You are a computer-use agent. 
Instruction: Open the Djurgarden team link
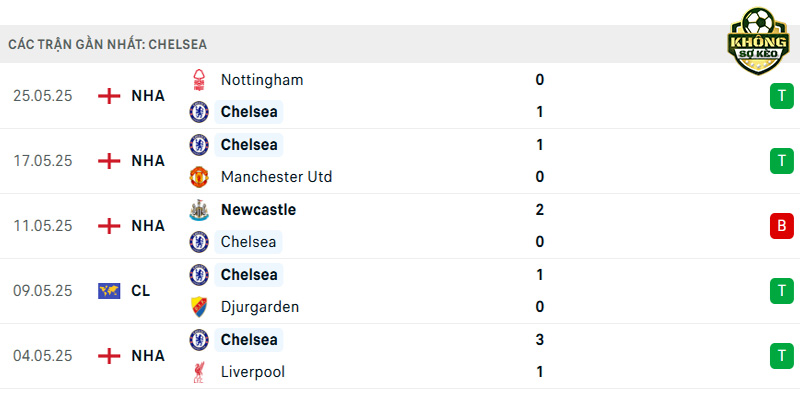coord(260,307)
